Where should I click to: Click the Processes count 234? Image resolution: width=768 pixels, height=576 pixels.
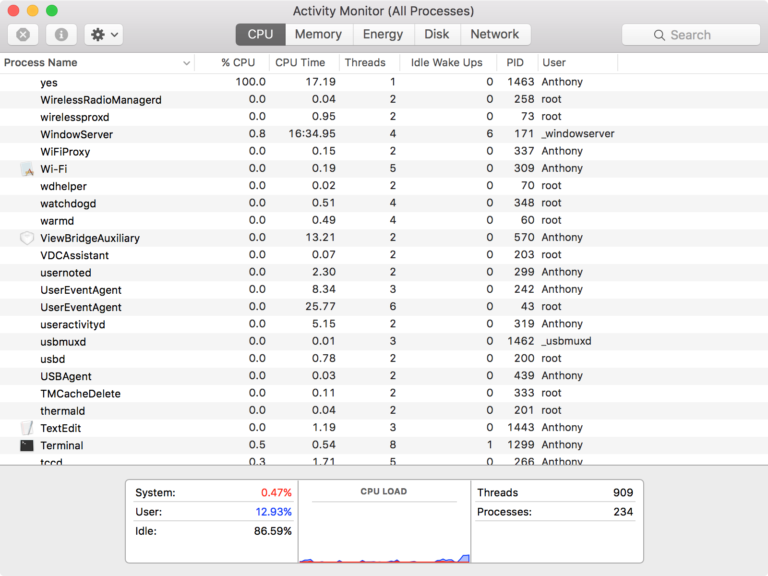coord(623,512)
